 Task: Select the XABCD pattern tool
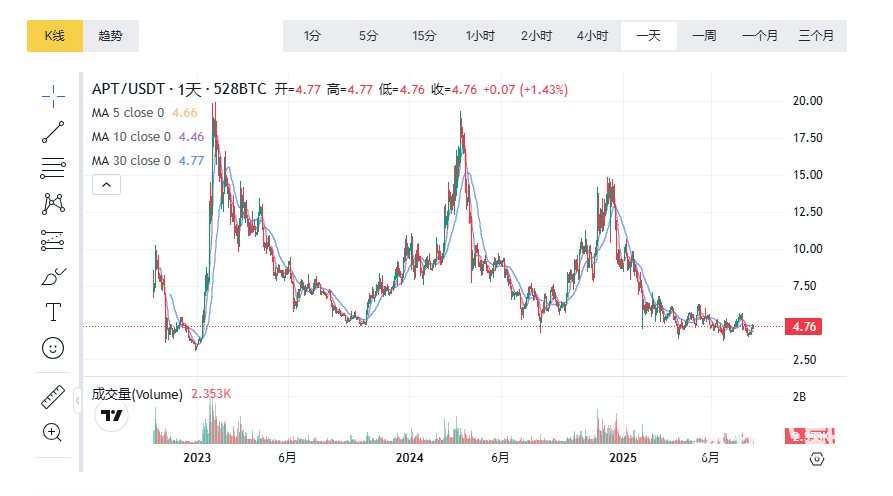coord(53,204)
